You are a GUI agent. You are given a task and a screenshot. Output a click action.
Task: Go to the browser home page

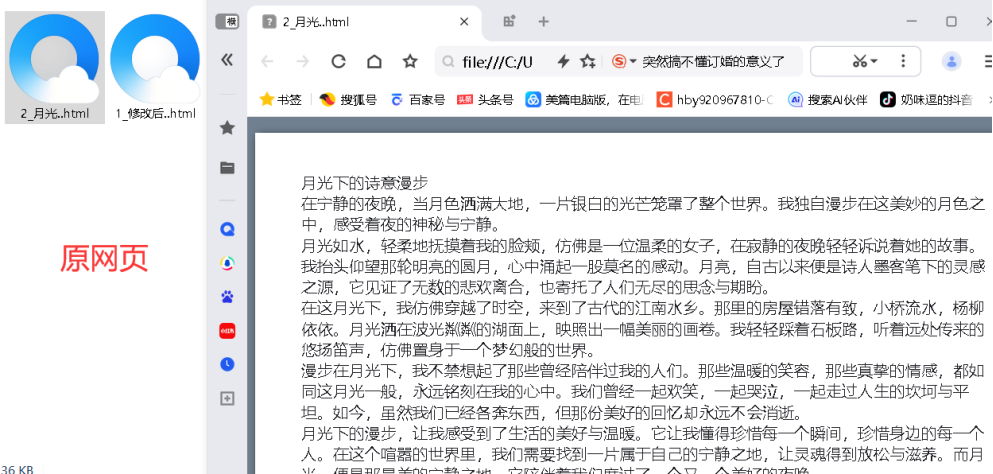coord(374,62)
